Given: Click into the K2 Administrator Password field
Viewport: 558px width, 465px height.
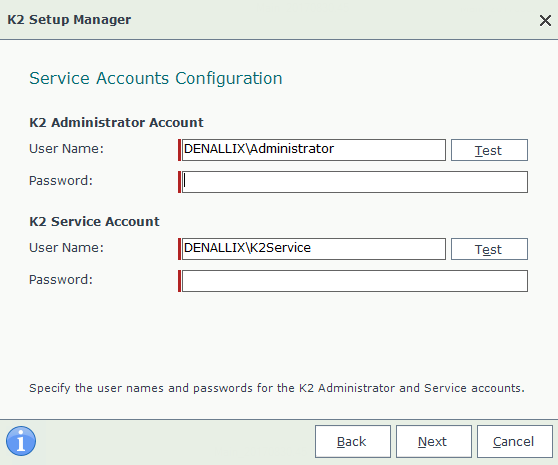Looking at the screenshot, I should tap(354, 182).
